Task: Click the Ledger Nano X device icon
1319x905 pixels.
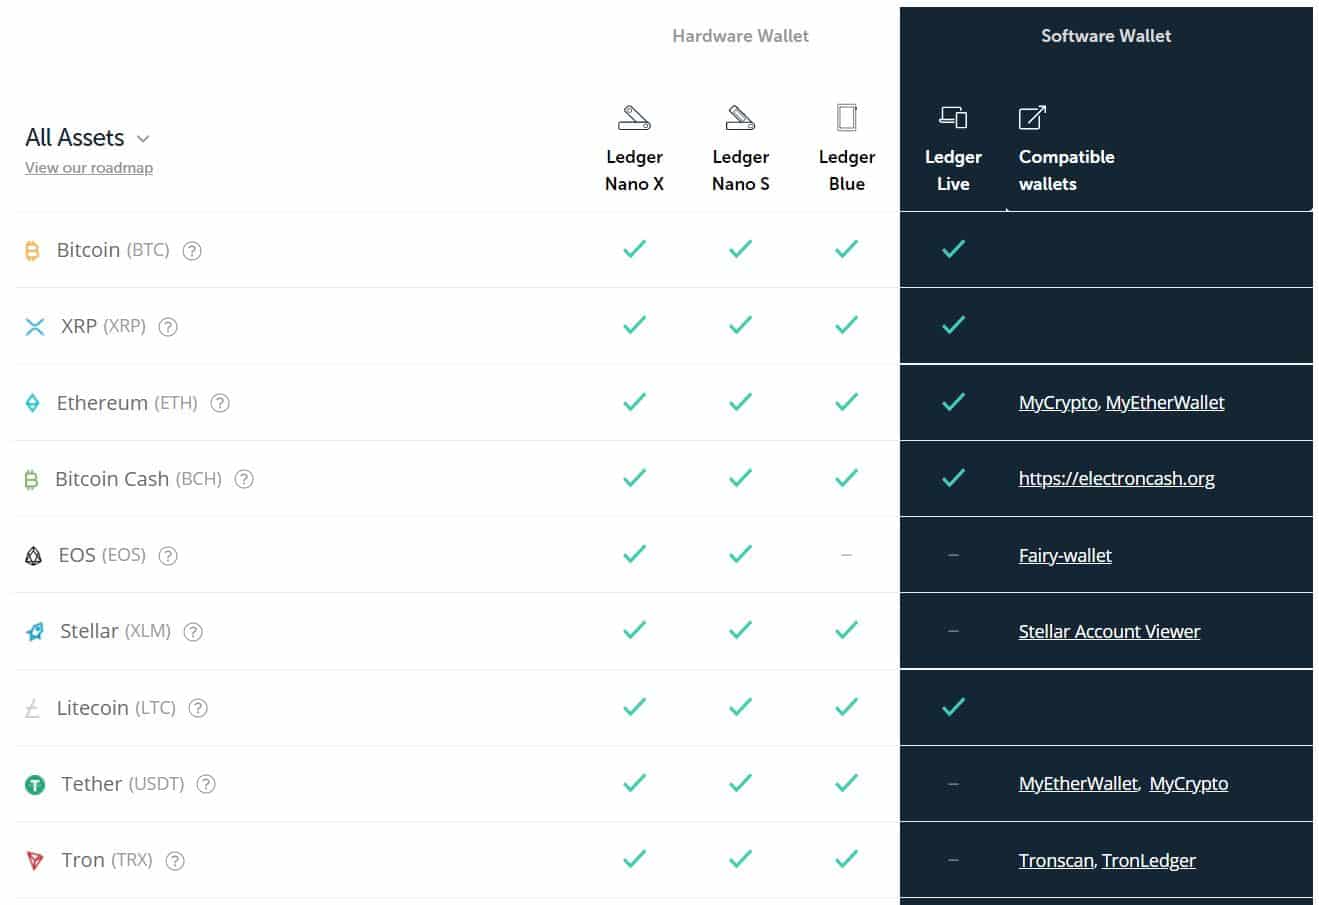Action: click(x=634, y=118)
